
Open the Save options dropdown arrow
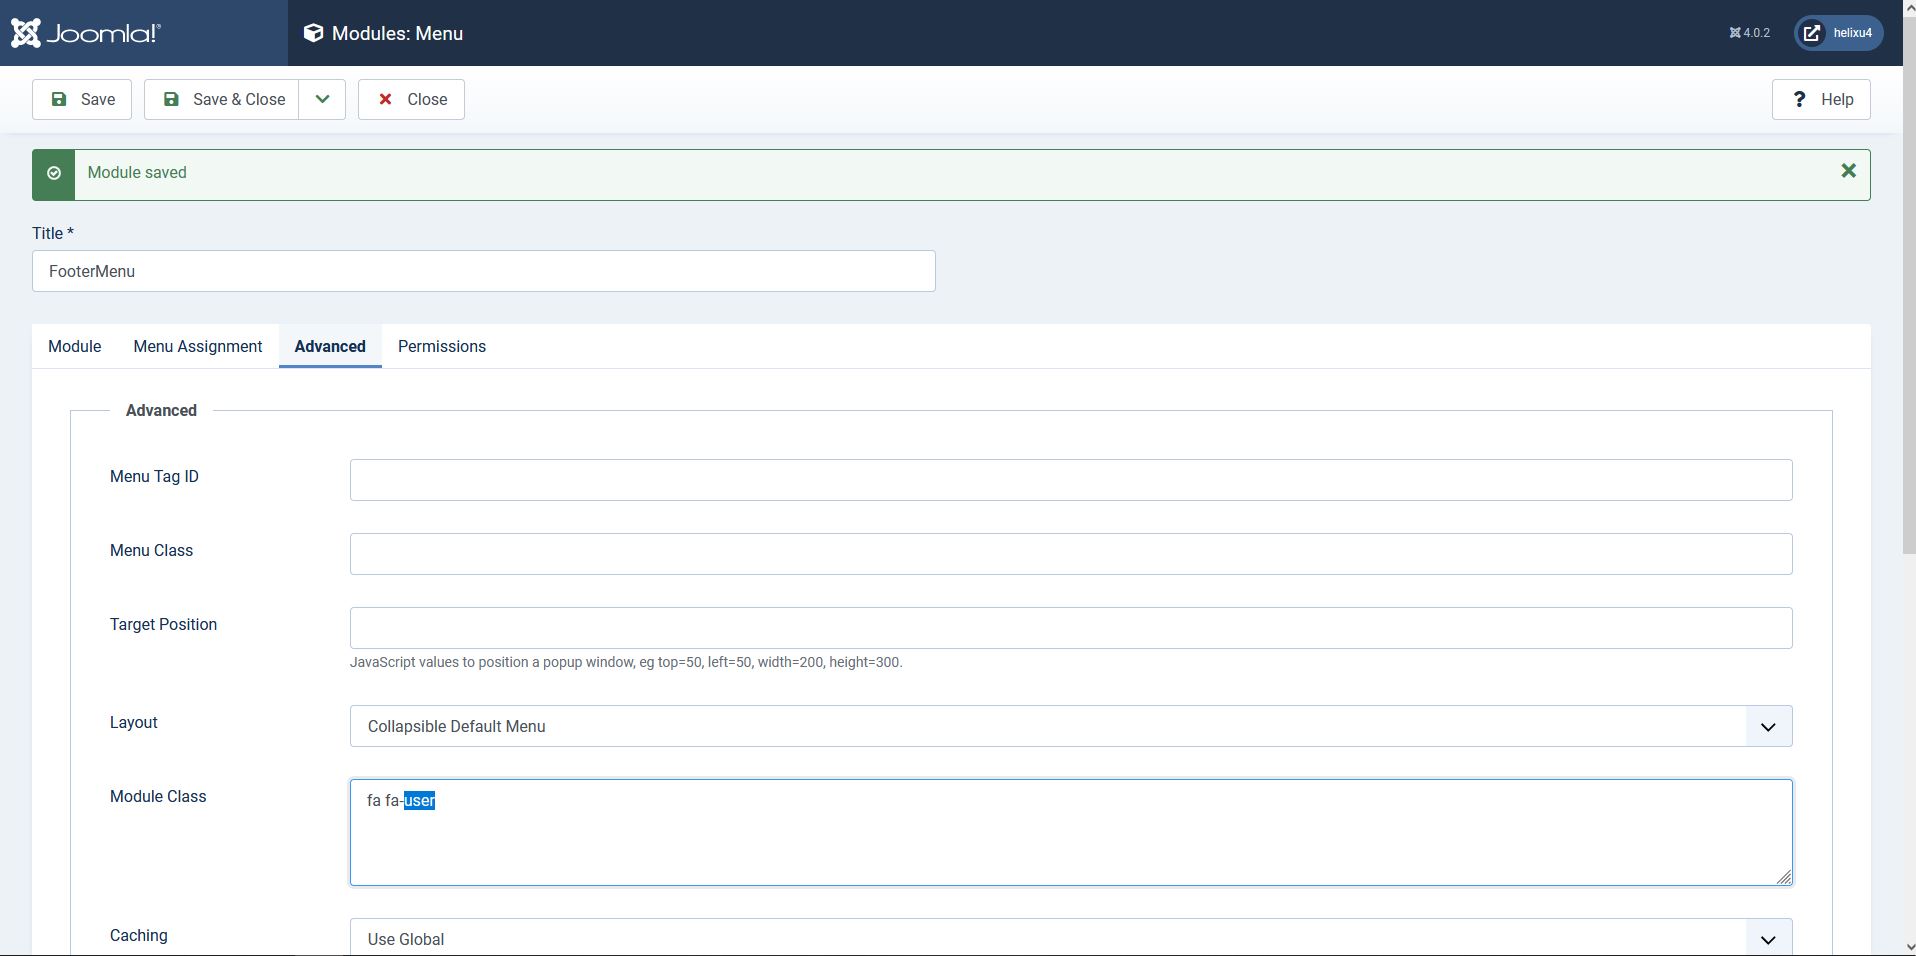(321, 99)
